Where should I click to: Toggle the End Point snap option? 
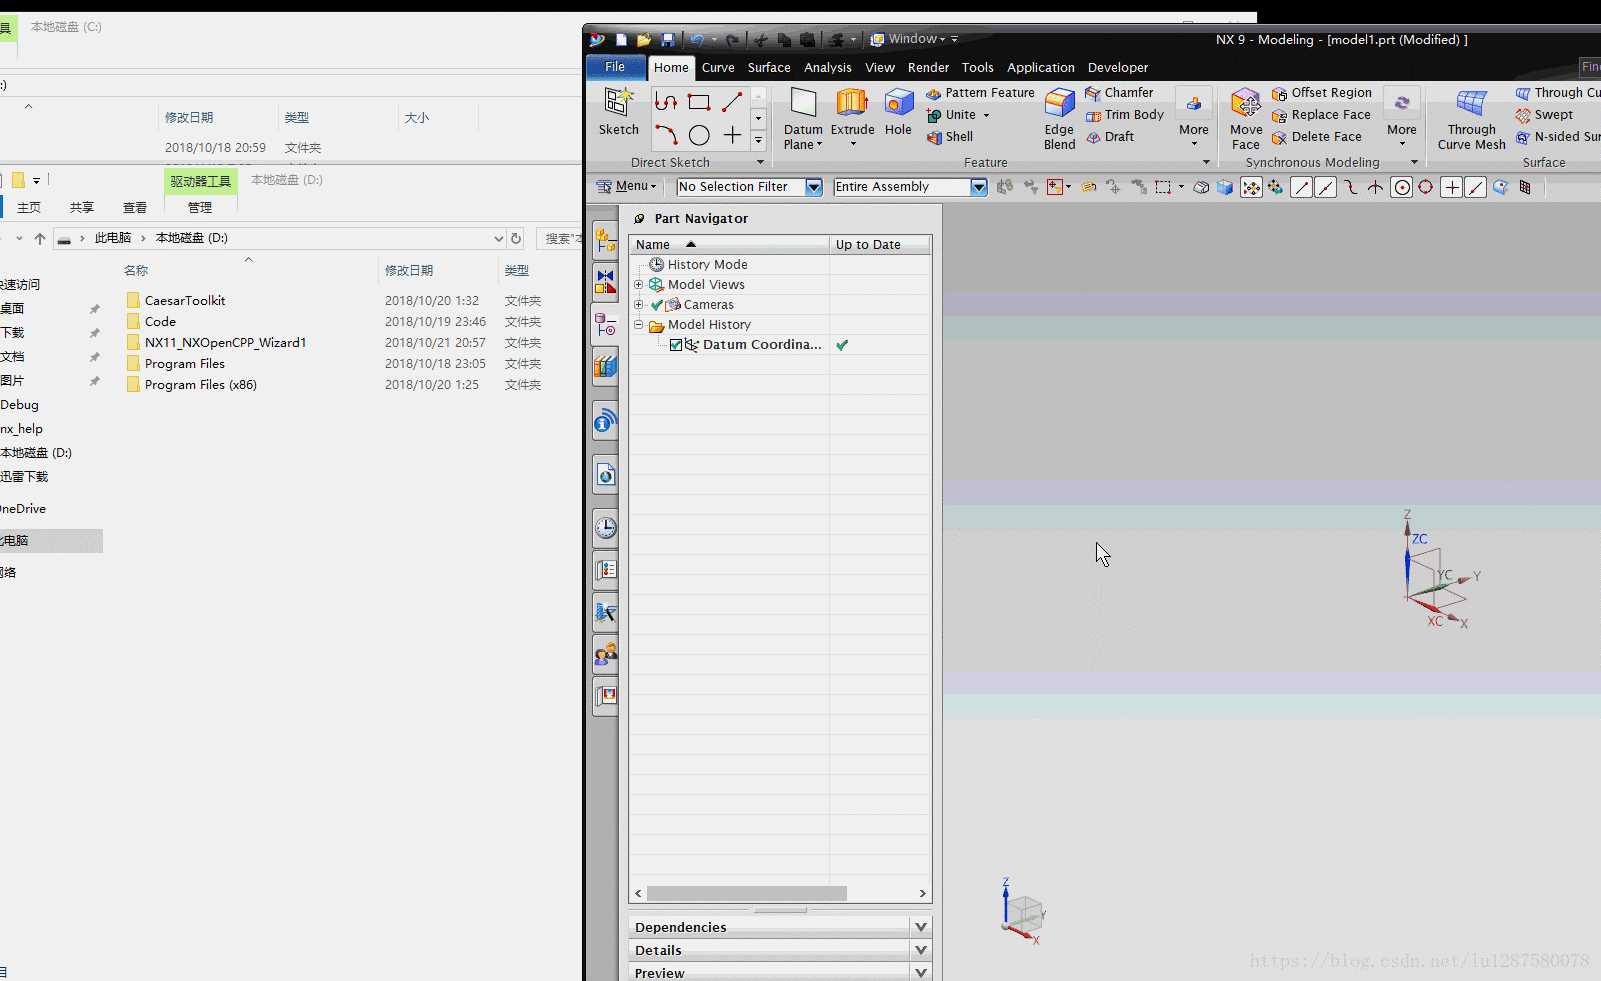tap(1301, 187)
